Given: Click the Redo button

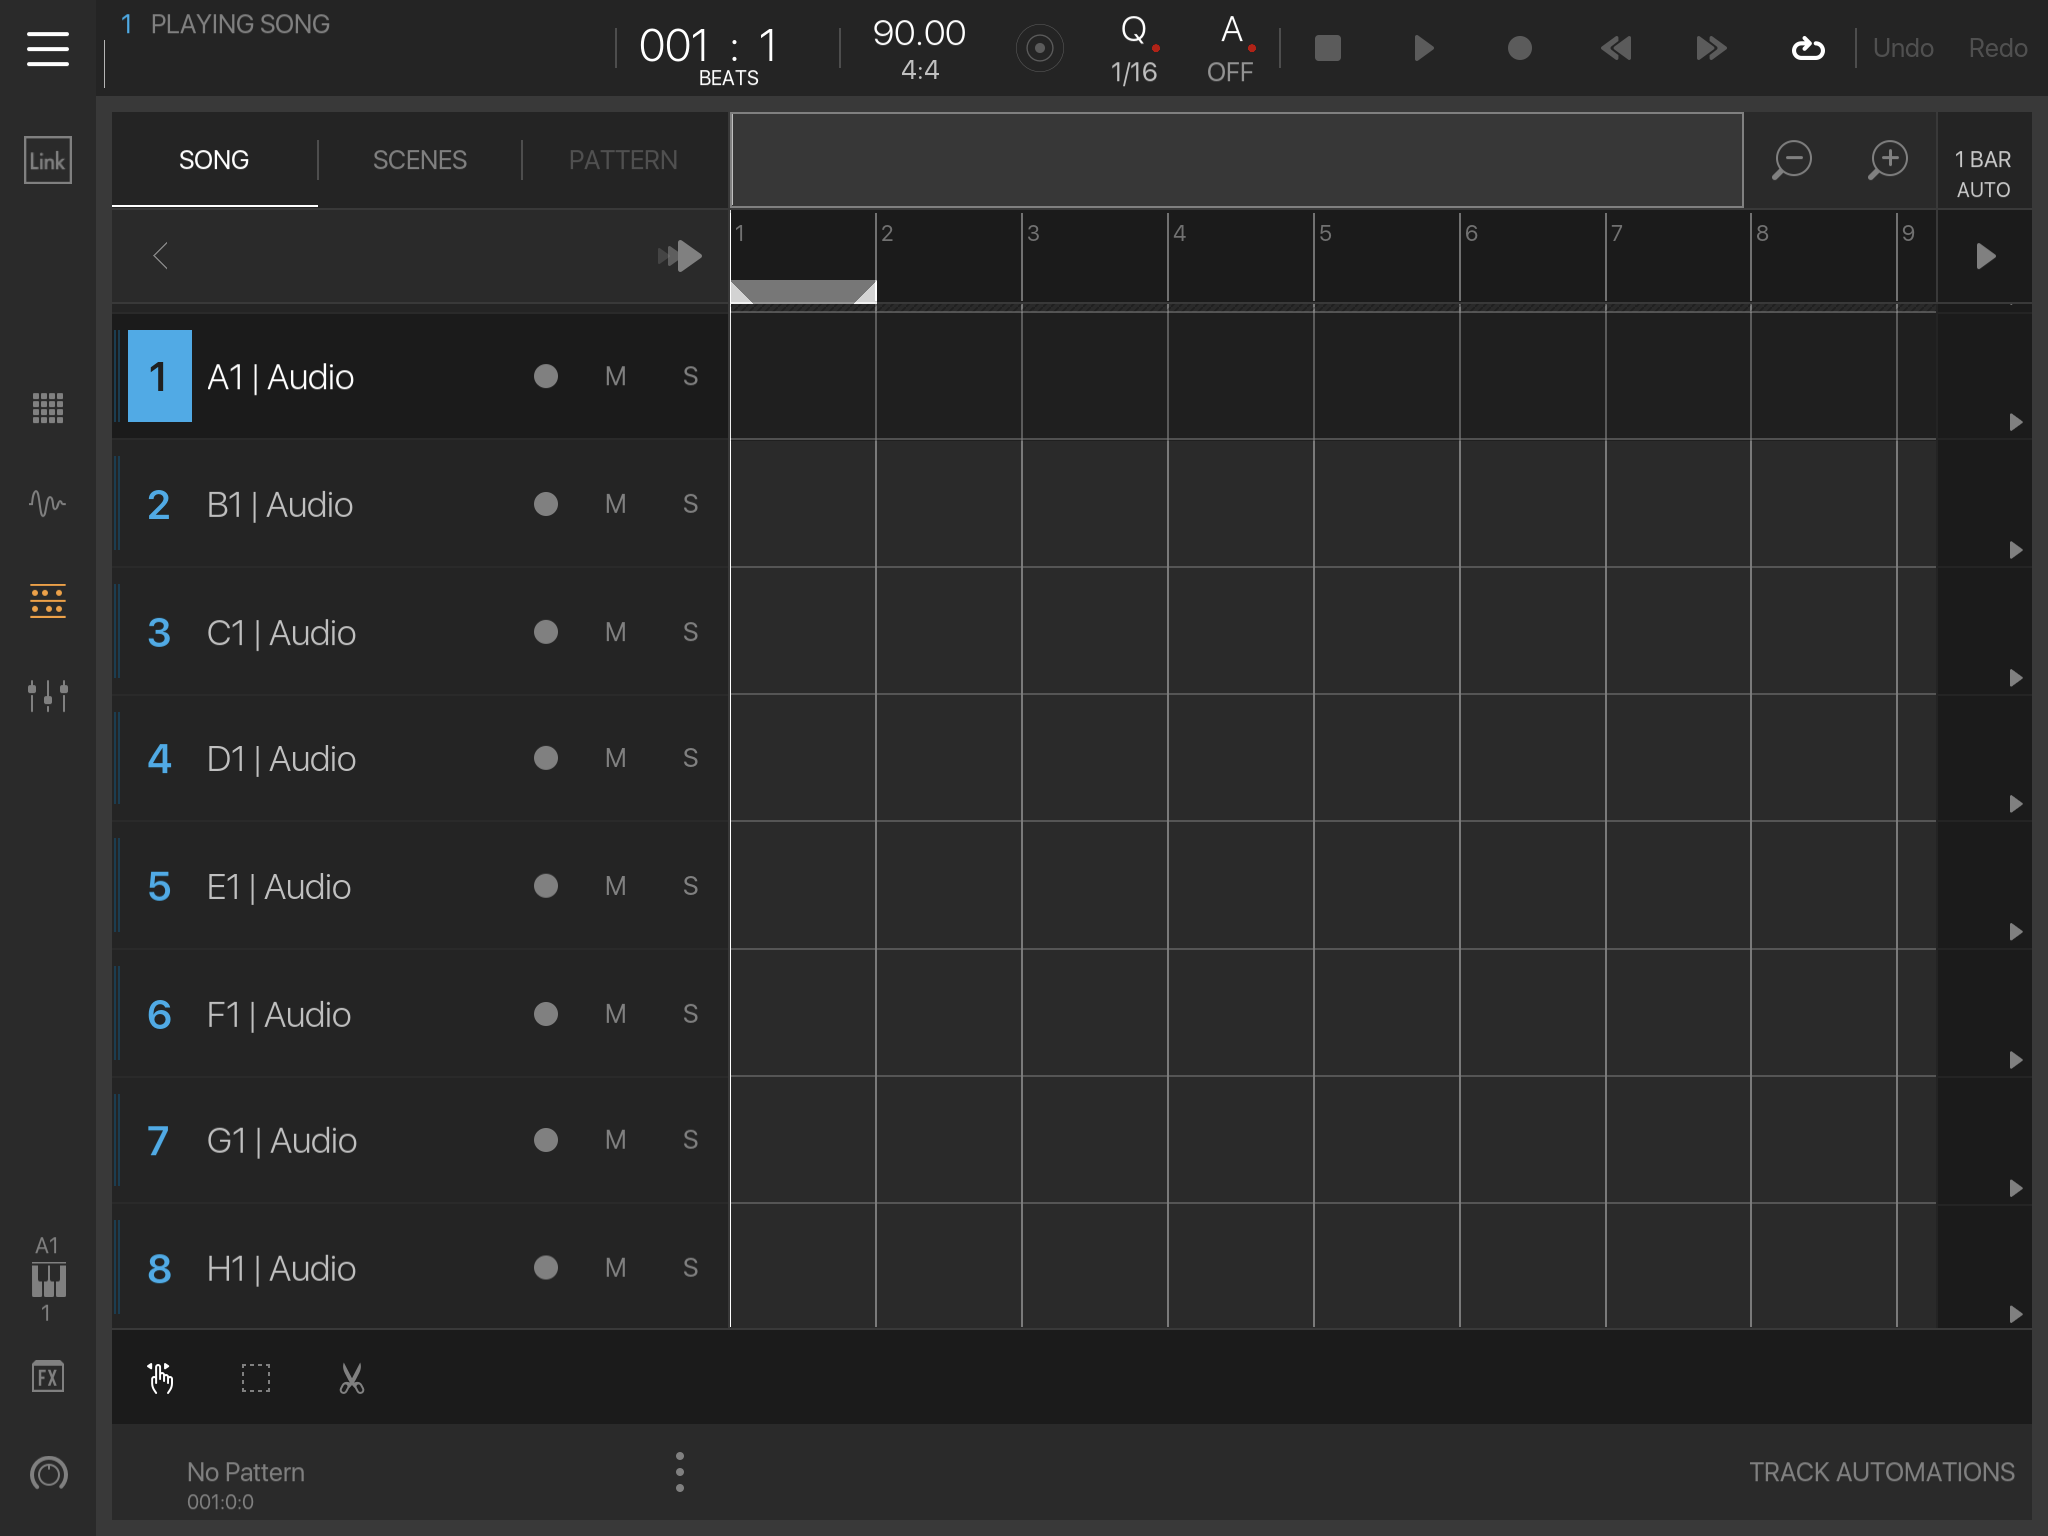Looking at the screenshot, I should [x=1998, y=48].
